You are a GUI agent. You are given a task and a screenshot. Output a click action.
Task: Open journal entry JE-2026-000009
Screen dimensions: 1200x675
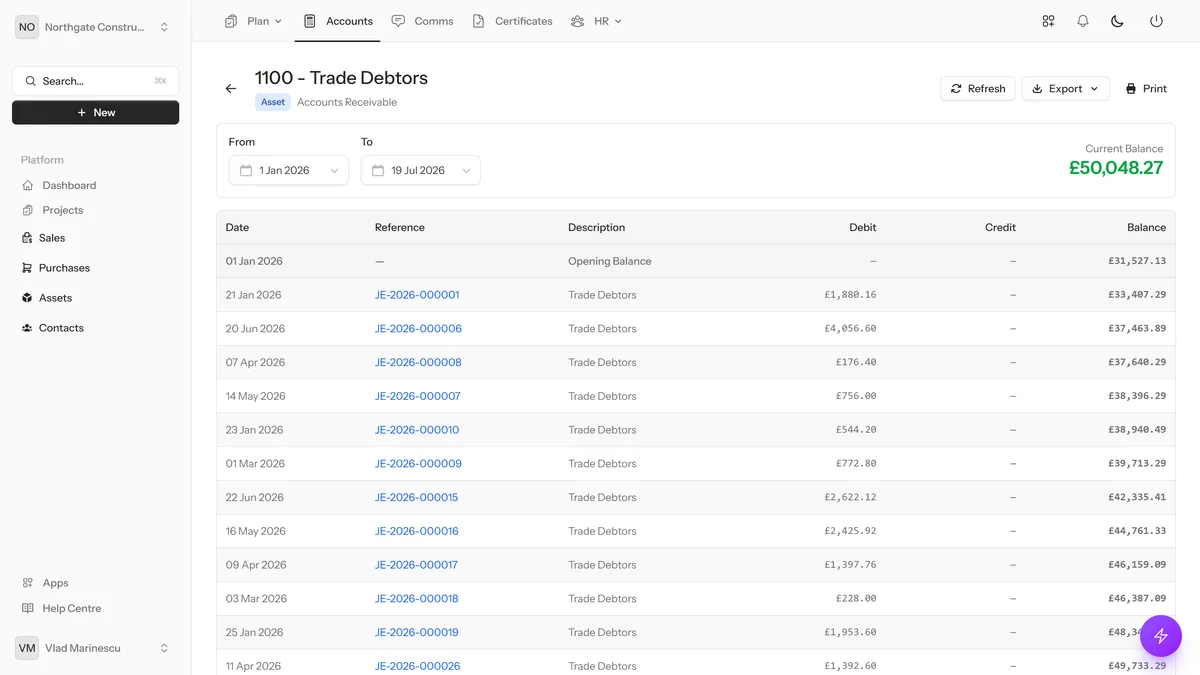pyautogui.click(x=418, y=464)
